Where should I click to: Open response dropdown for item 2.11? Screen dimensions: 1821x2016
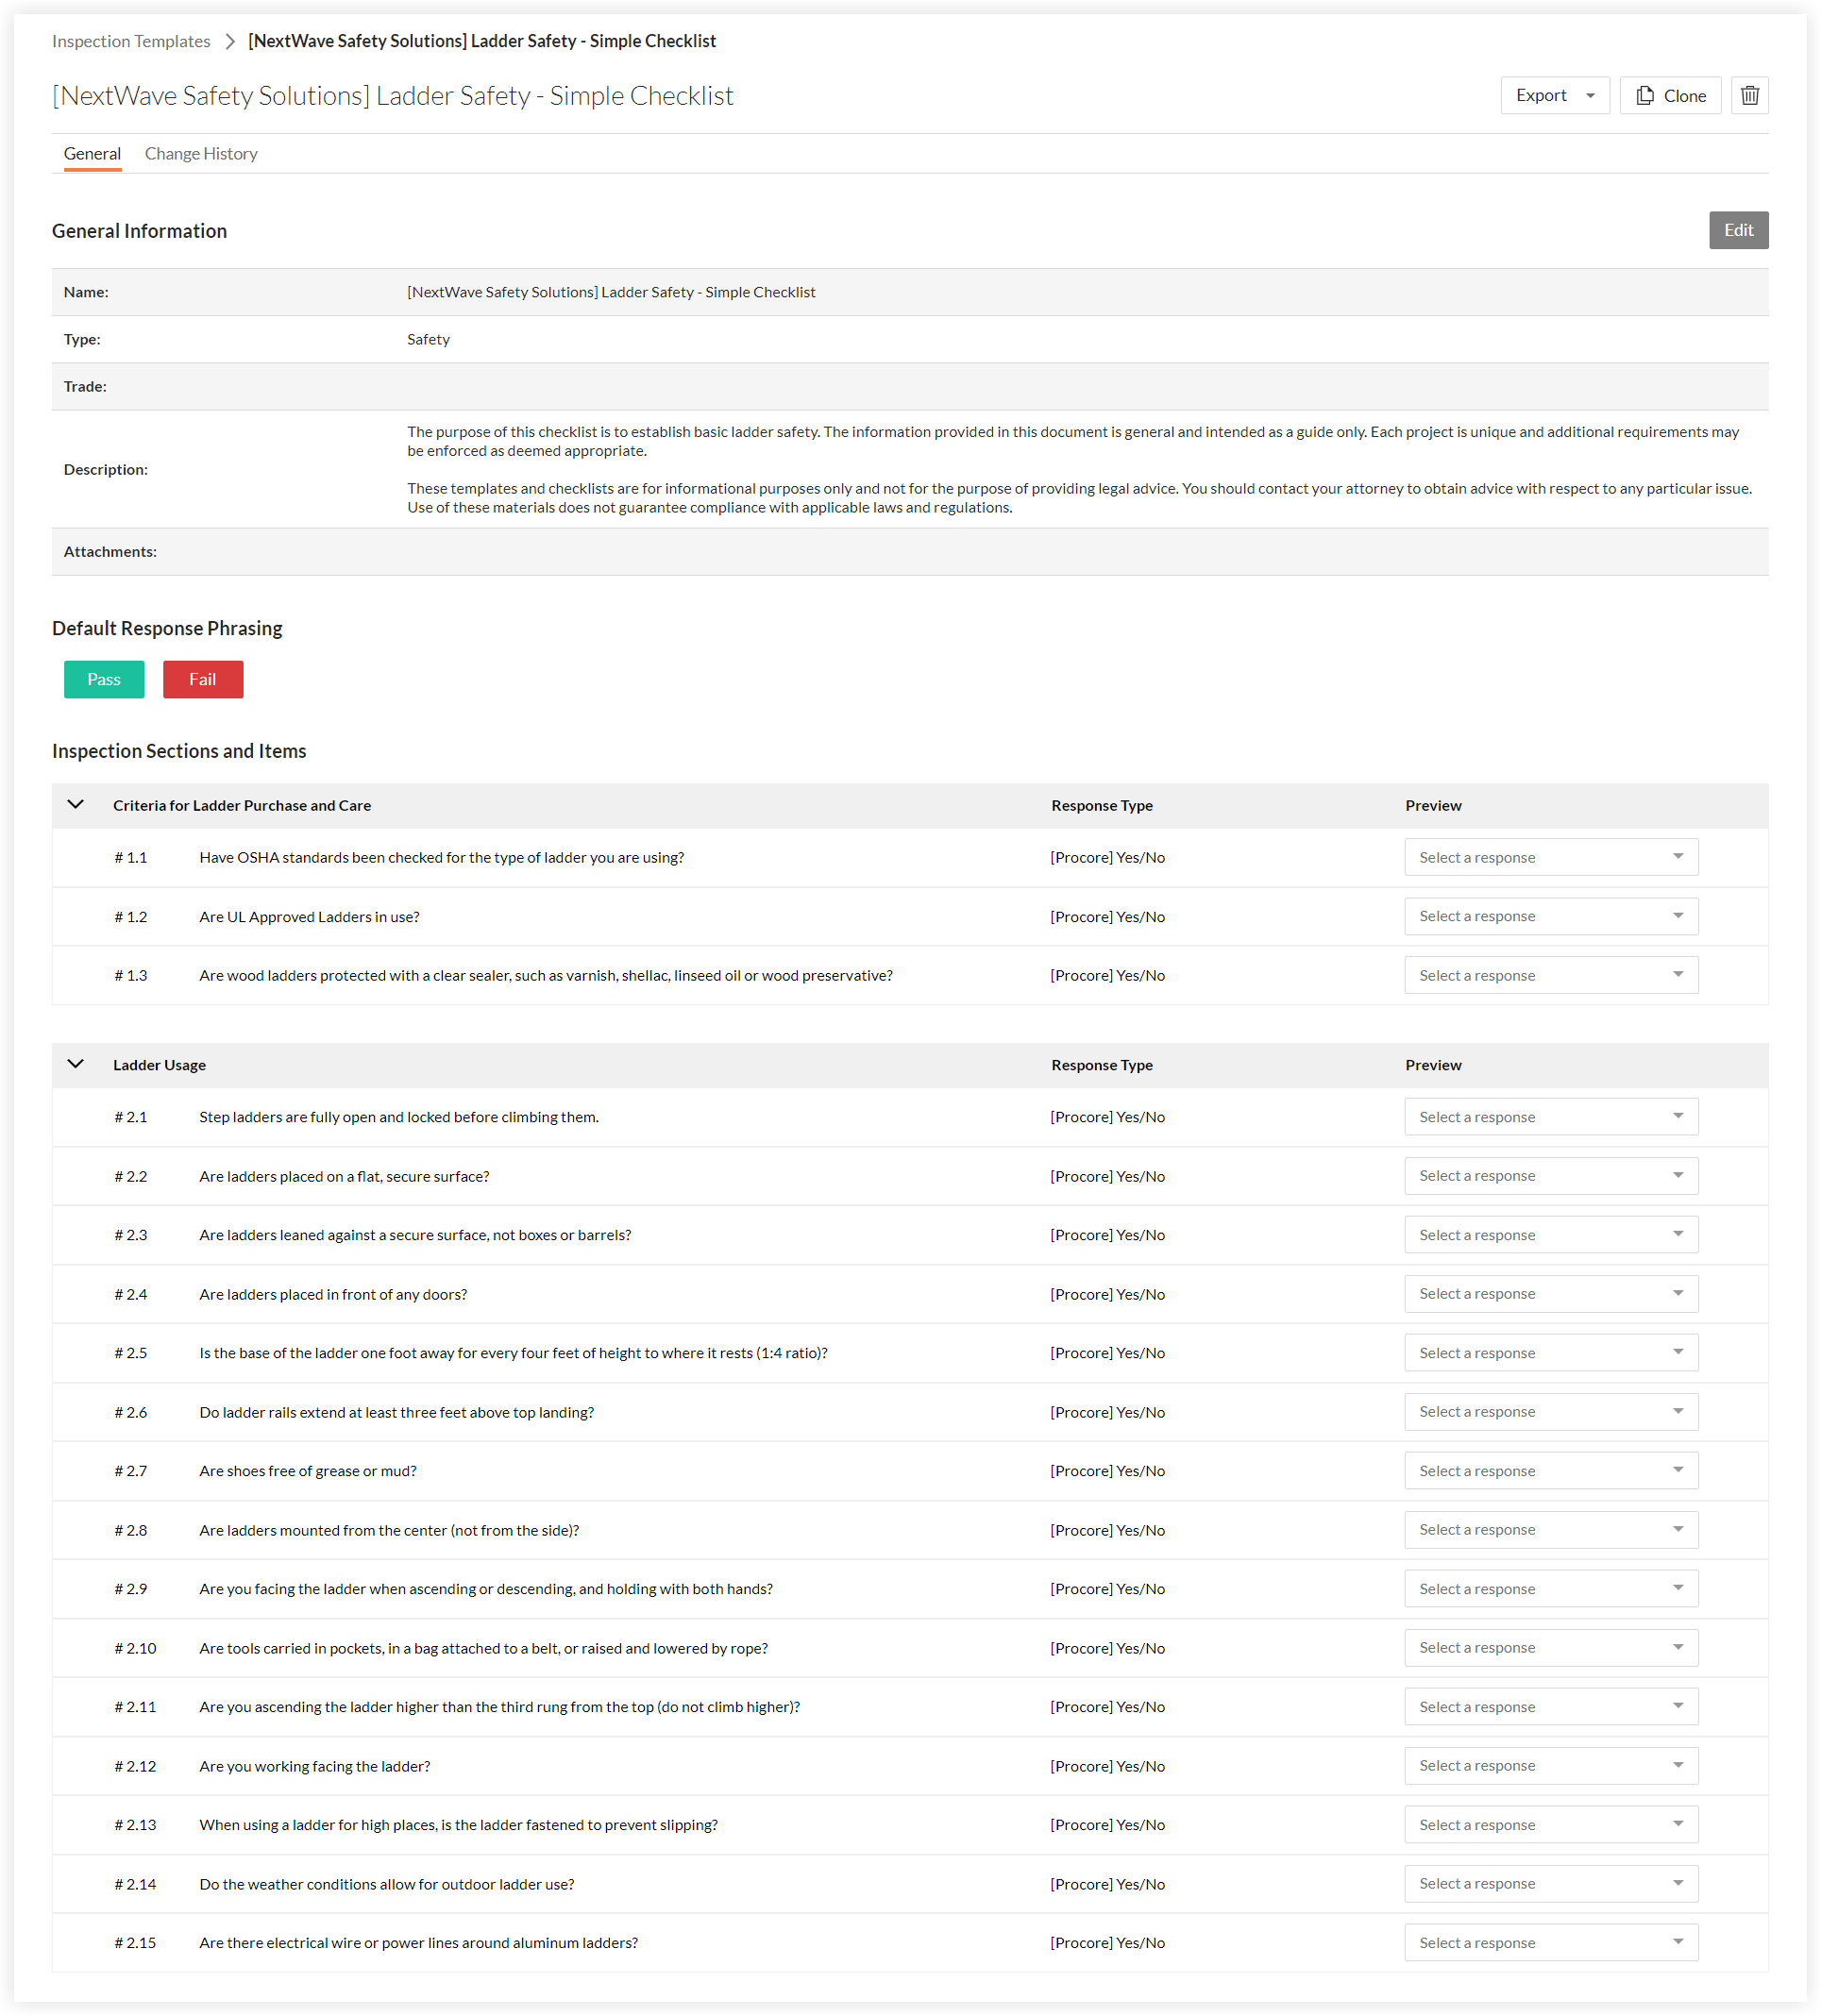tap(1550, 1706)
